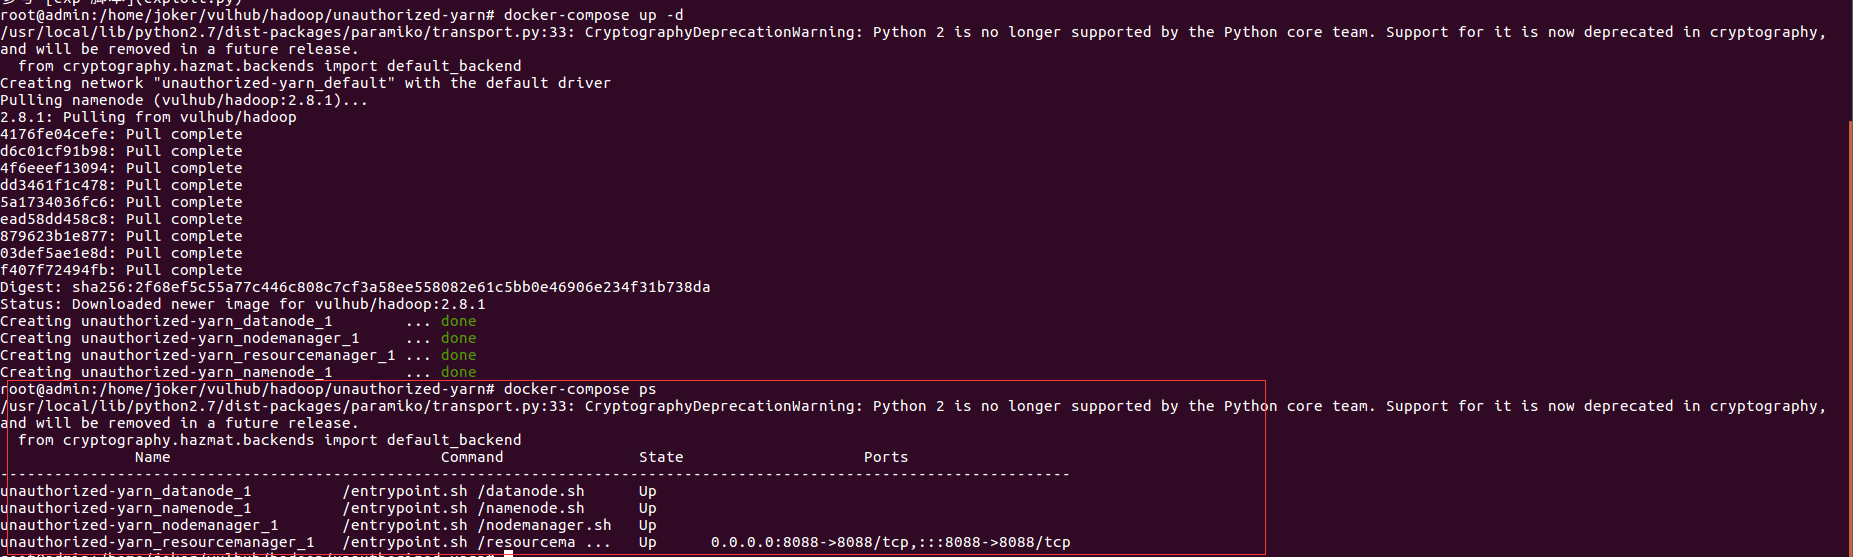Select unauthorized-yarn_namenode_1 in the table
Viewport: 1853px width, 557px height.
(x=126, y=508)
